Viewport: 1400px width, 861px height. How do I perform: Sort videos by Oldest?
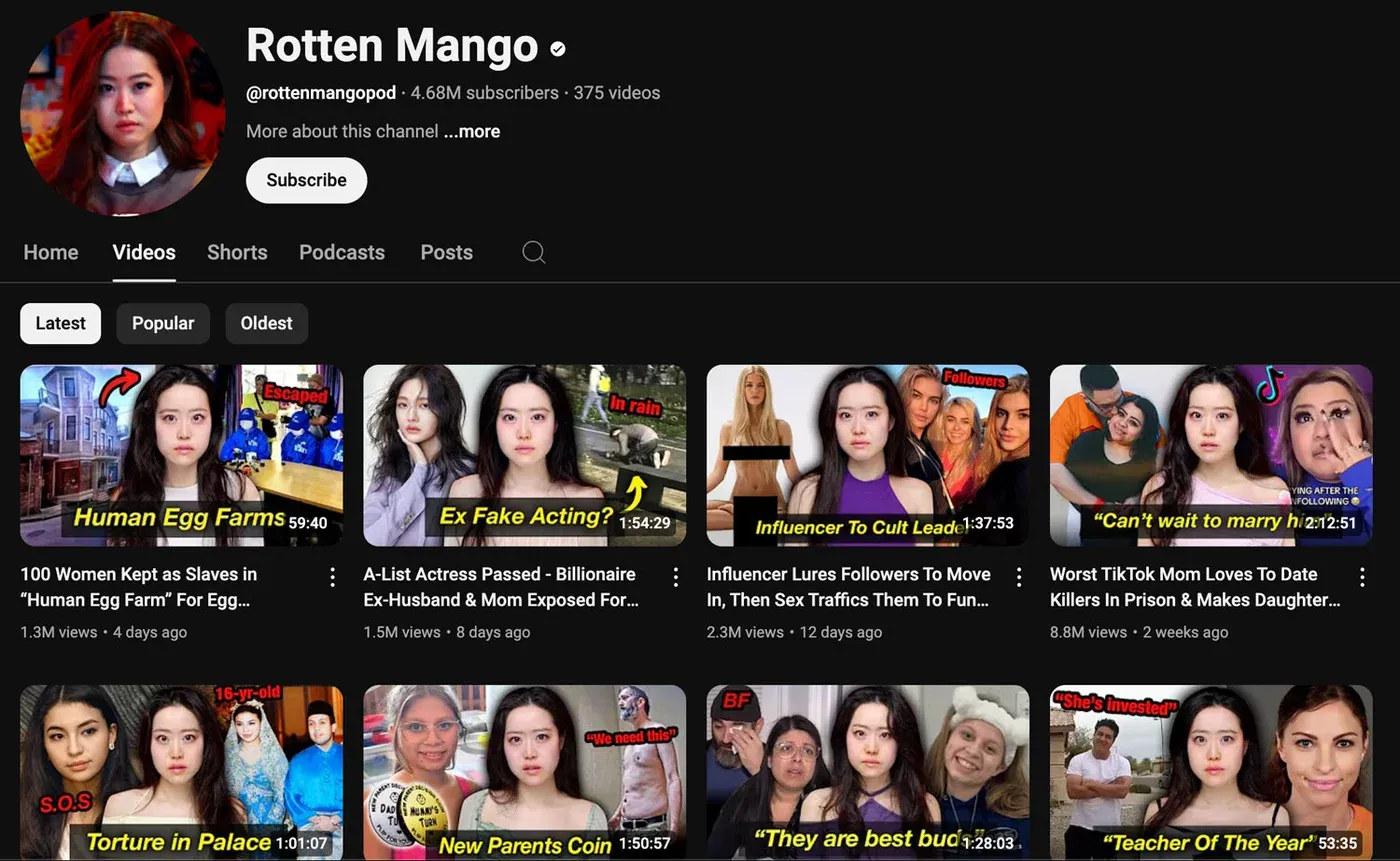pyautogui.click(x=267, y=323)
